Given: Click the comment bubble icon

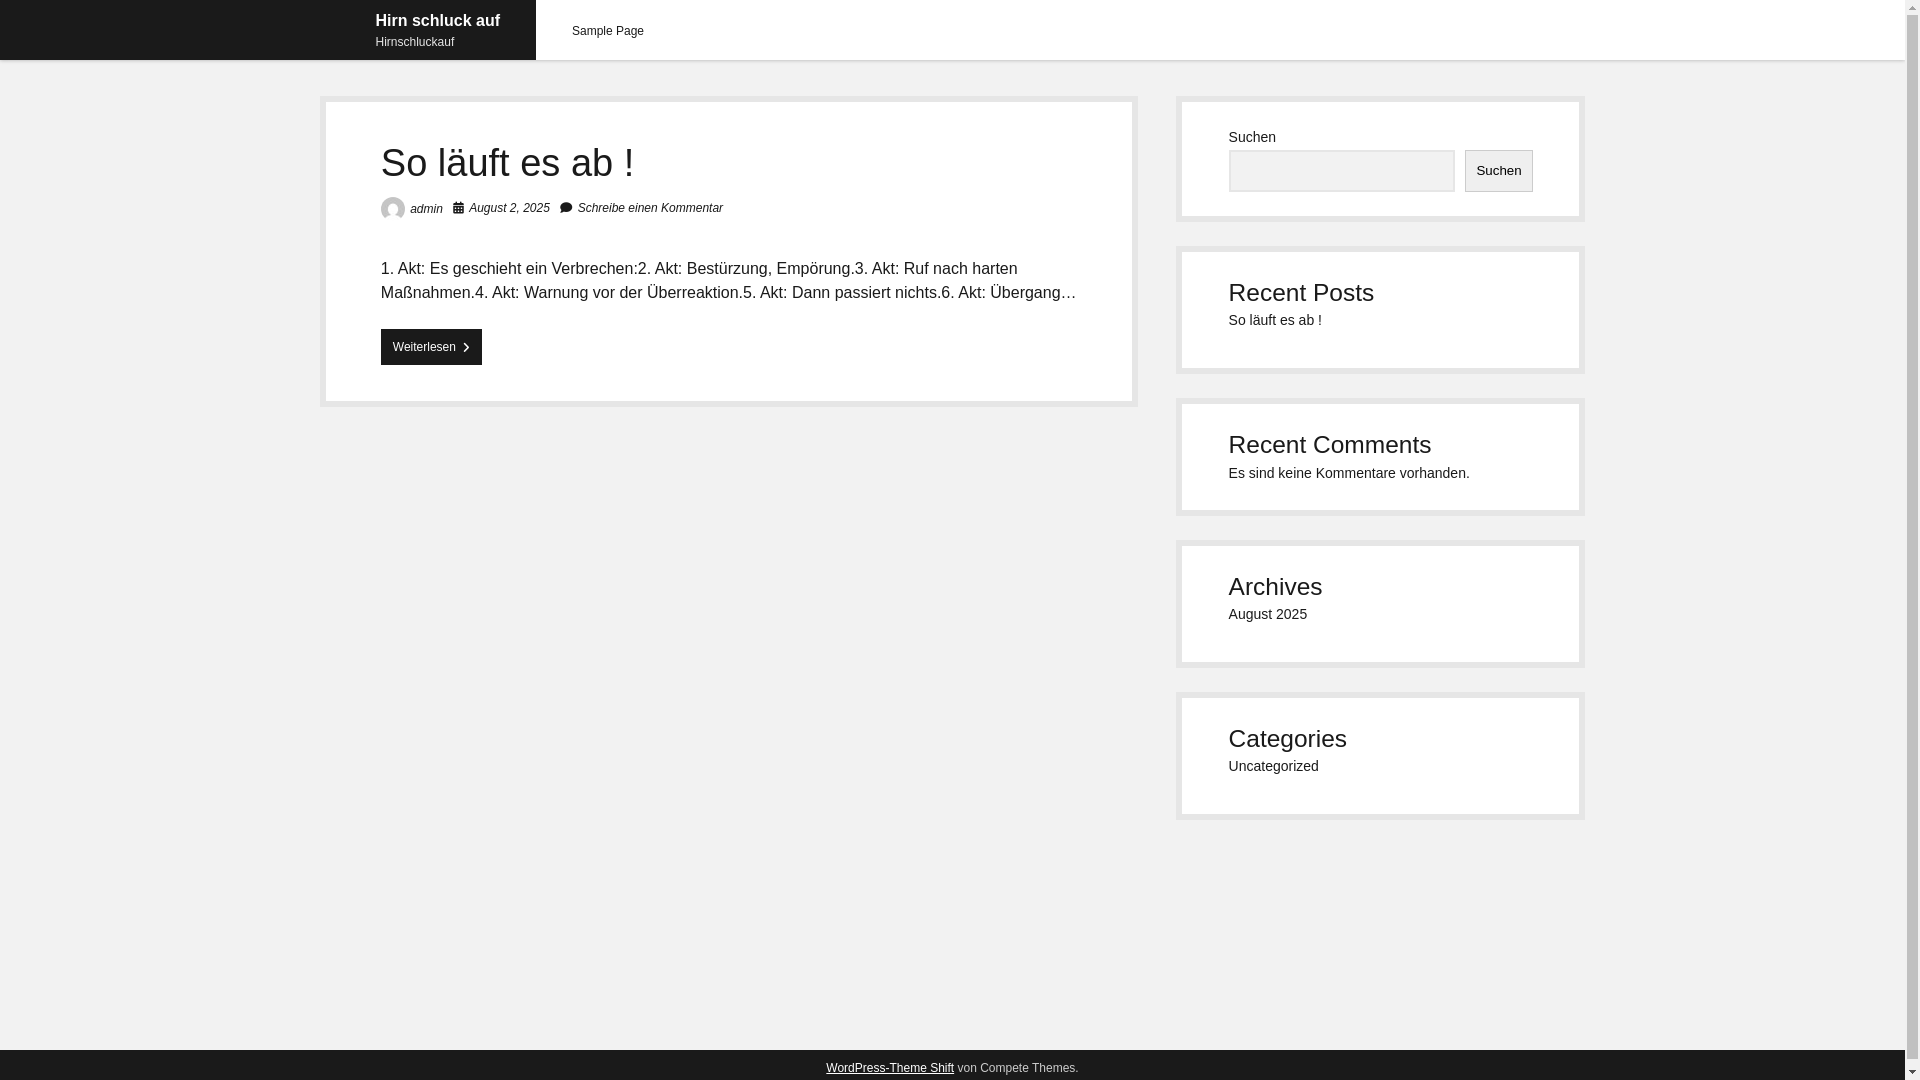Looking at the screenshot, I should 566,208.
